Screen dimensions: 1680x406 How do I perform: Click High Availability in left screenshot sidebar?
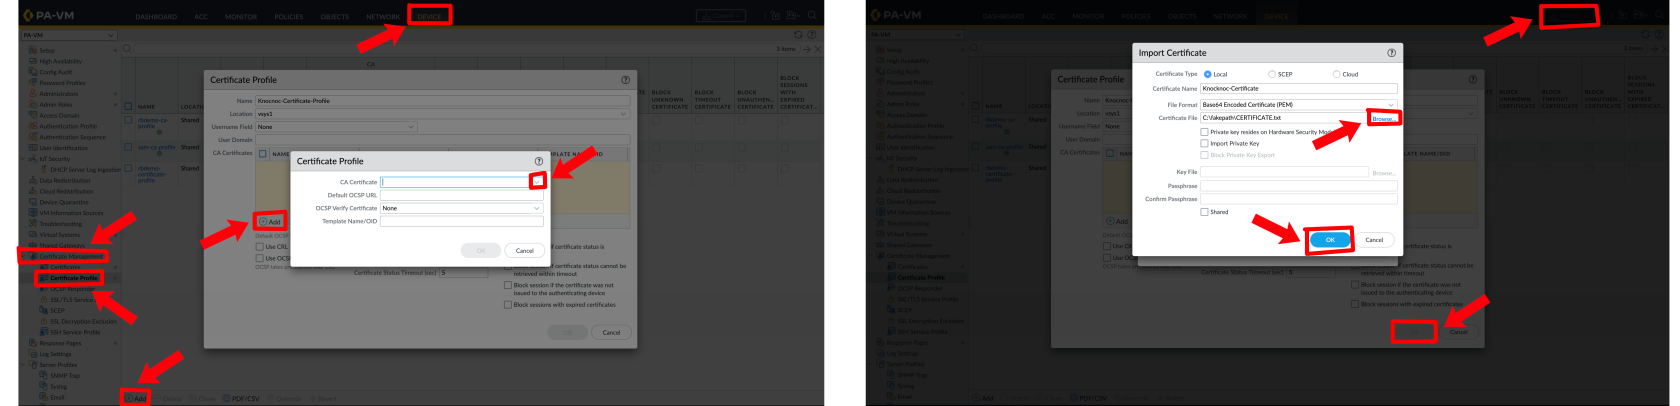[60, 61]
